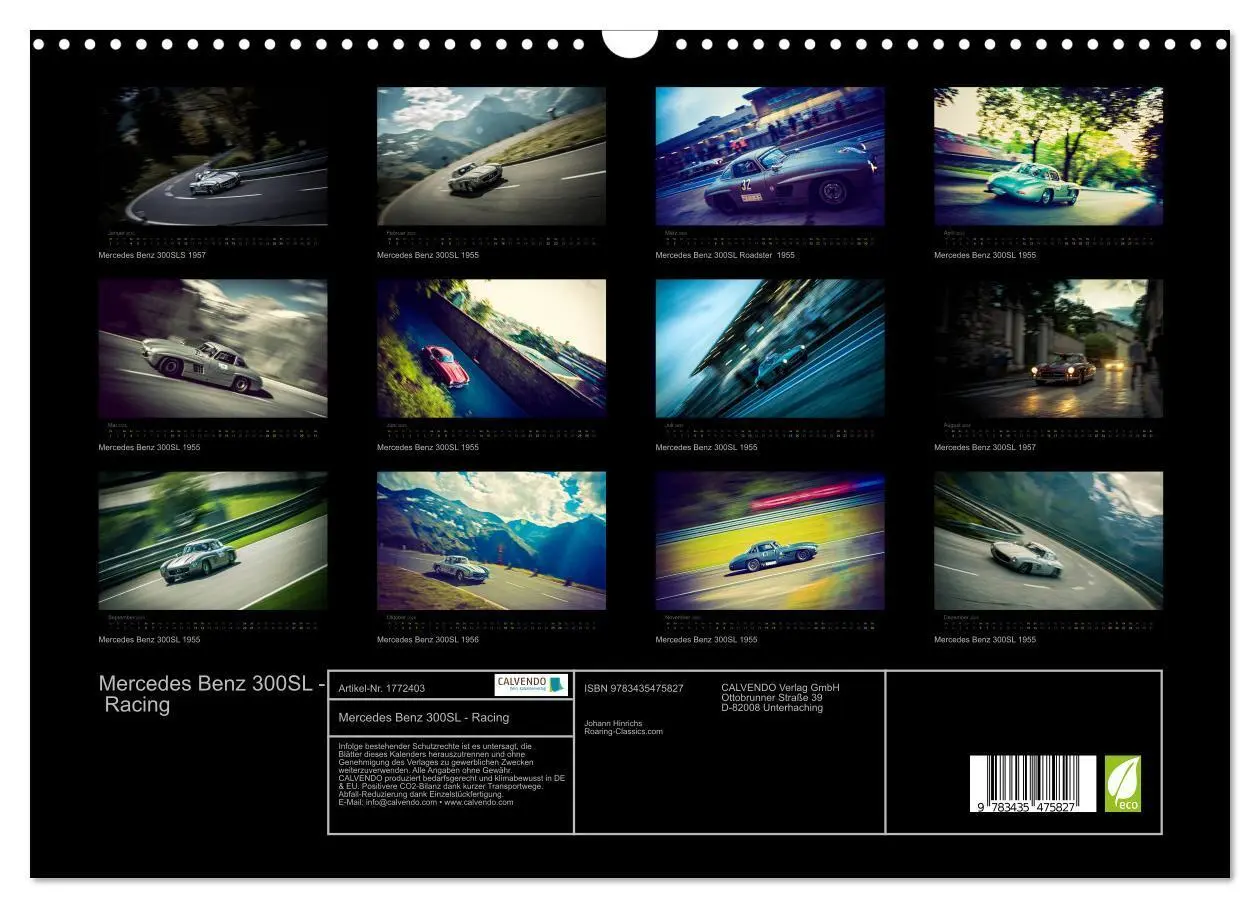Click the boxed title 'Mercedes Benz 300SL - Racing'
This screenshot has width=1260, height=908.
coord(424,717)
